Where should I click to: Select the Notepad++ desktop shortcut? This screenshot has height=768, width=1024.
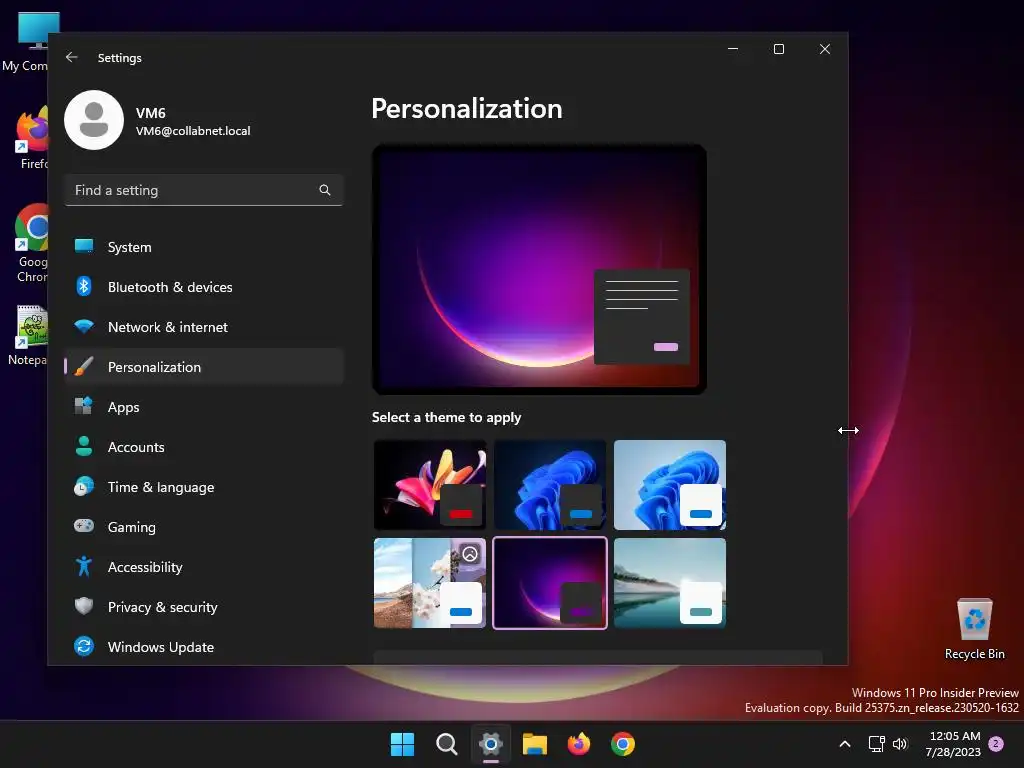(27, 335)
